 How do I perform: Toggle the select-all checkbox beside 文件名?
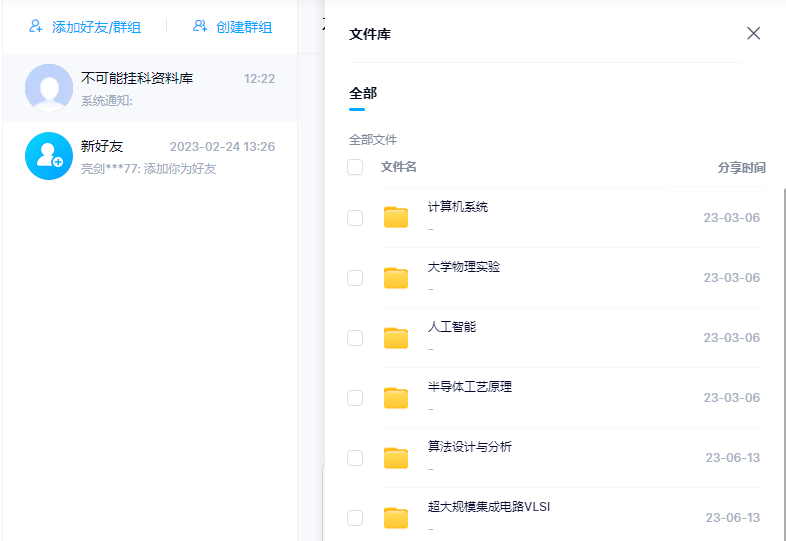pos(355,167)
